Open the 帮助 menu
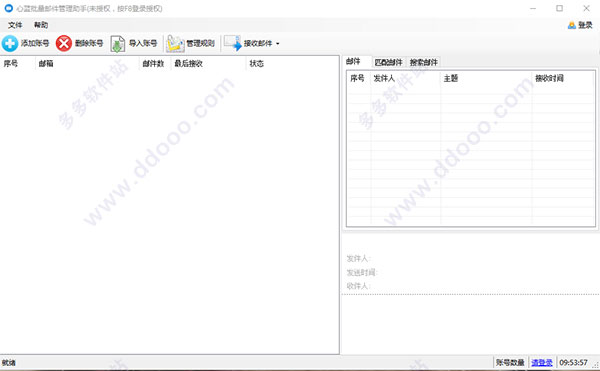The image size is (600, 371). 41,25
